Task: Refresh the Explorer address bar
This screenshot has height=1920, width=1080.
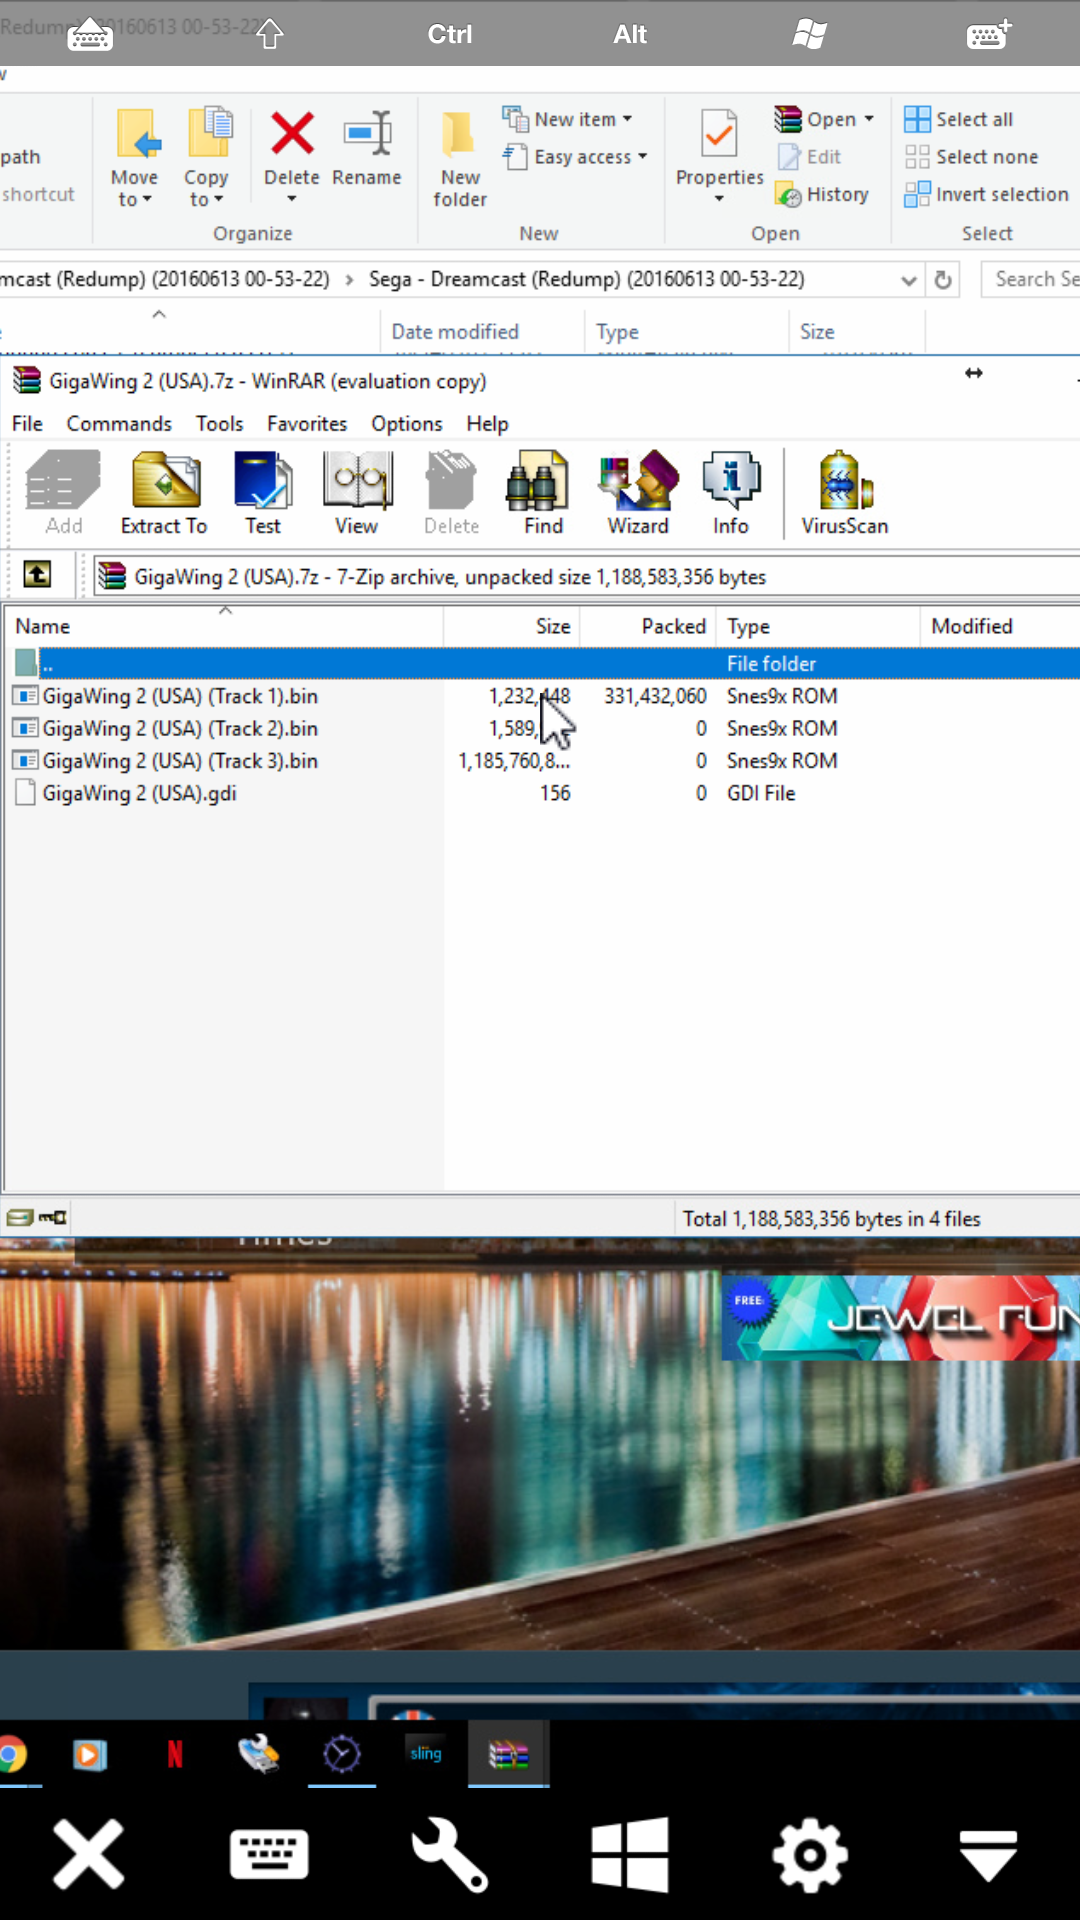Action: pos(943,280)
